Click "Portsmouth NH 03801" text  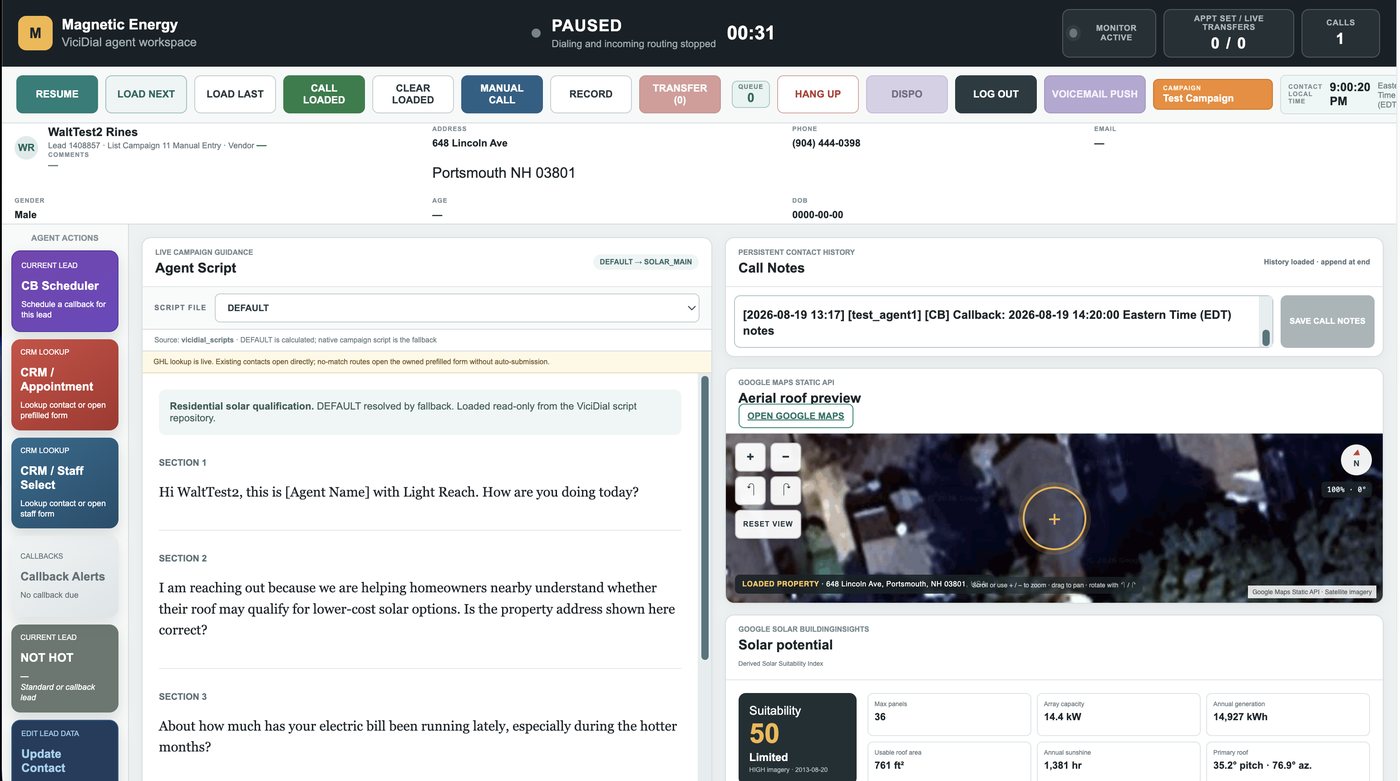[504, 173]
